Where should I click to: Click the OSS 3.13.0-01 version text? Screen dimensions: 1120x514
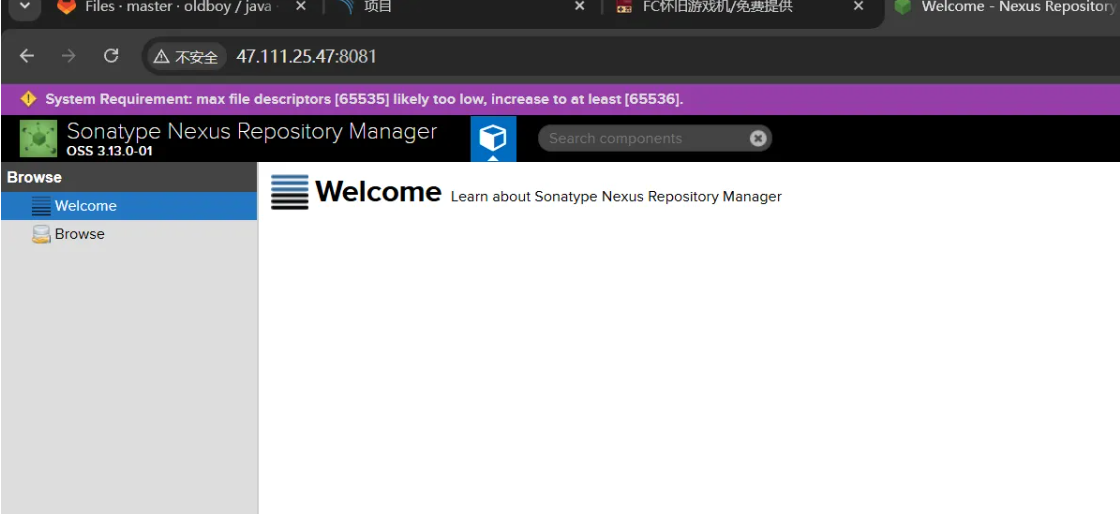(109, 151)
